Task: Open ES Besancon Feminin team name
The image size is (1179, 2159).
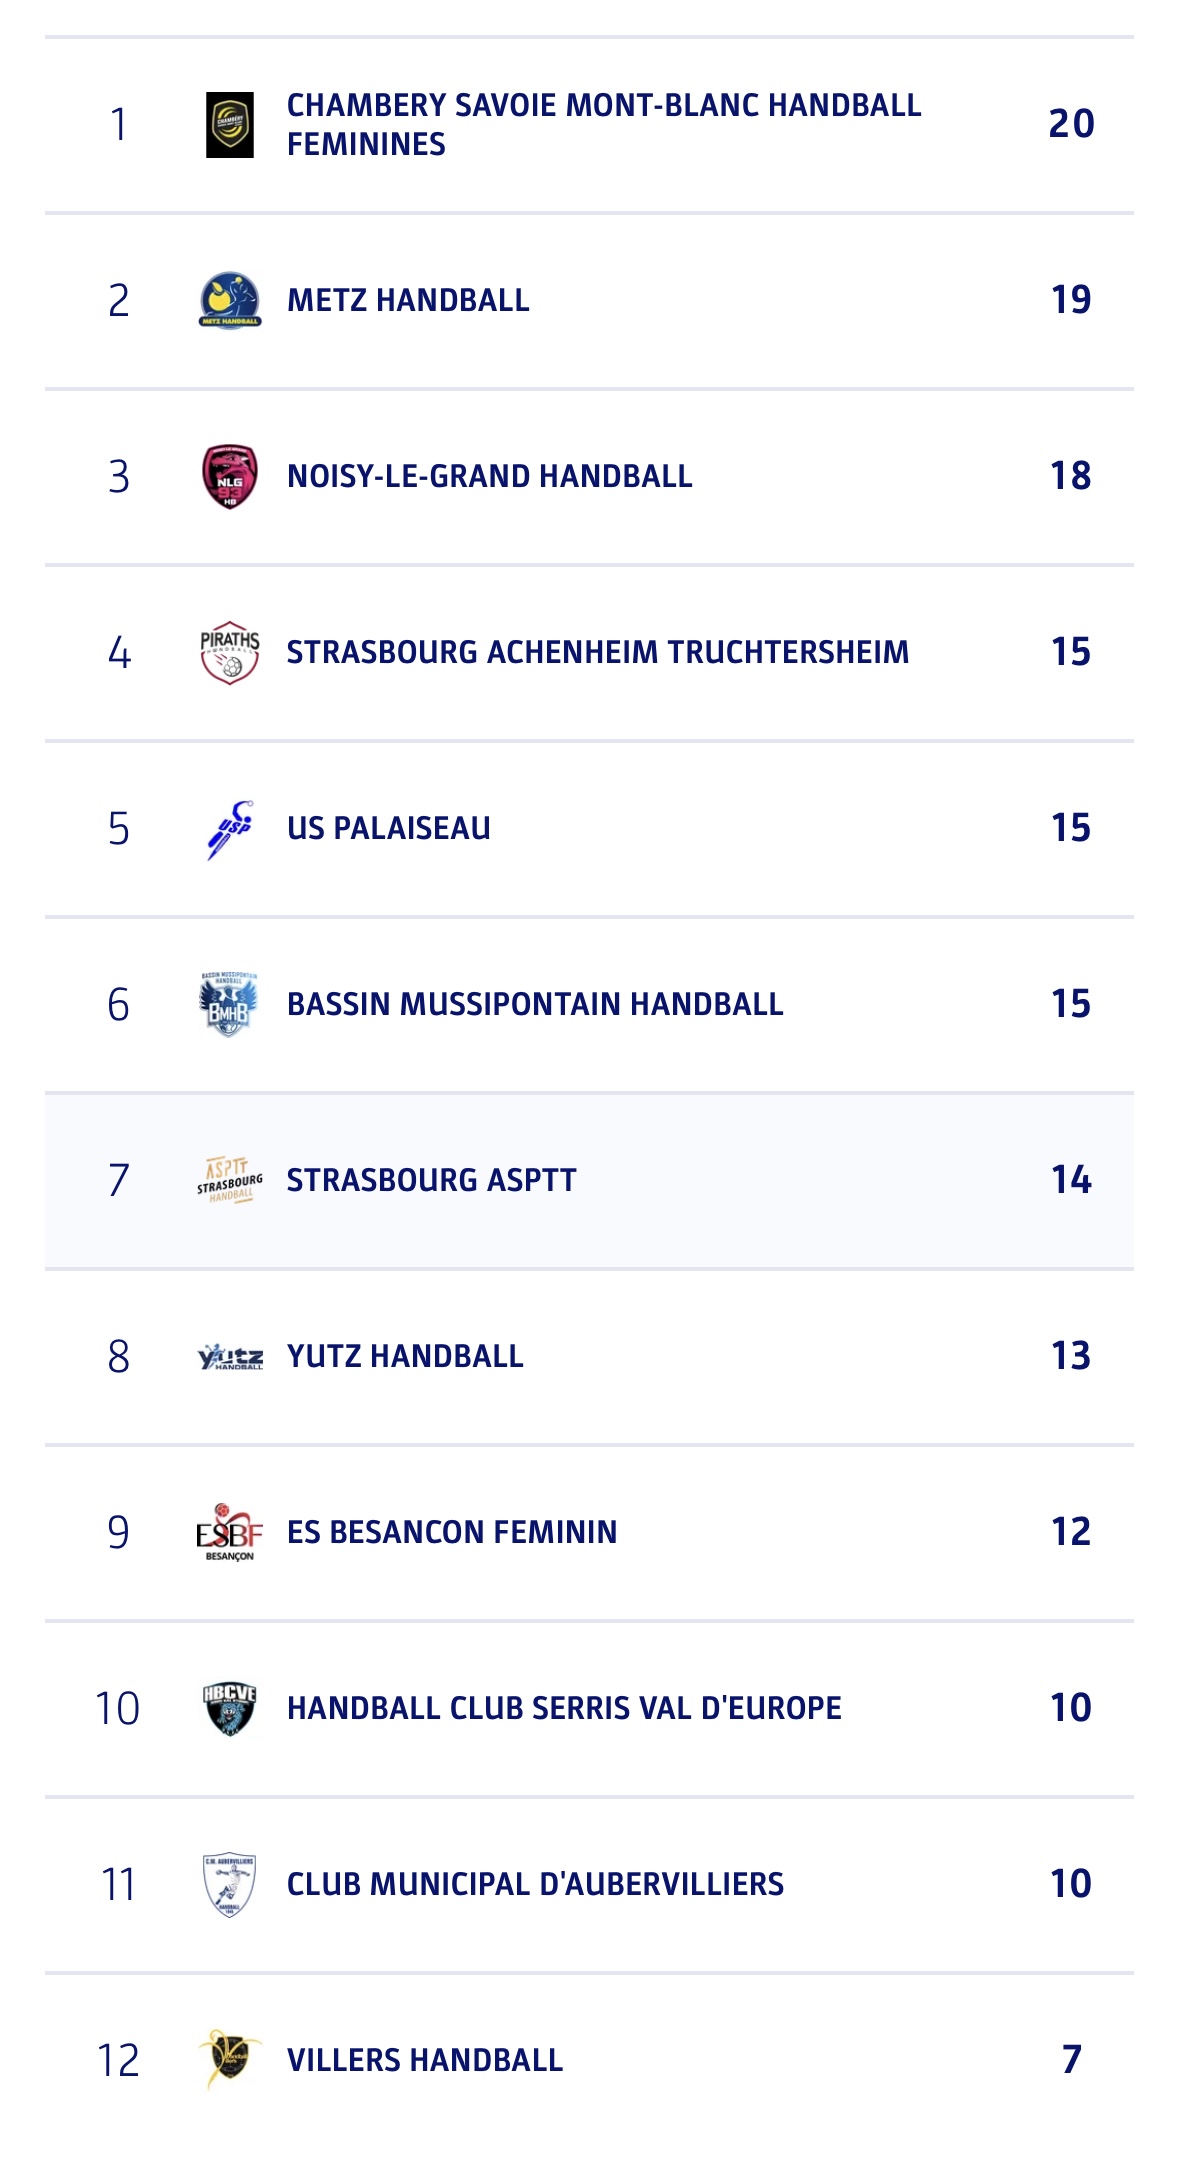Action: [452, 1532]
